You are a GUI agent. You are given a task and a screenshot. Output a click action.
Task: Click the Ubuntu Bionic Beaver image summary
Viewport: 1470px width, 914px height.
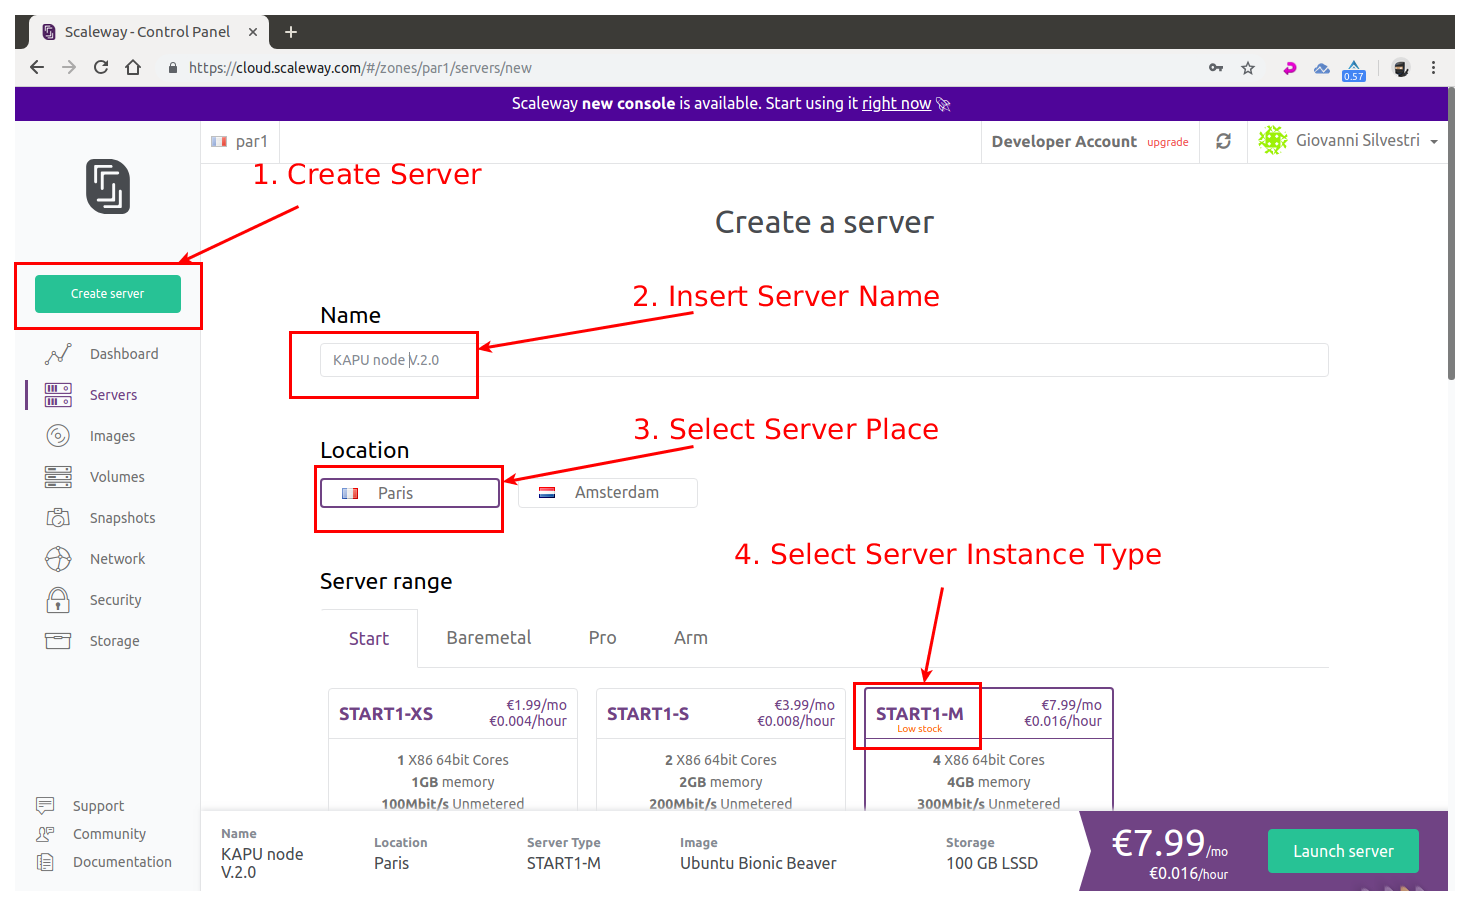[758, 863]
